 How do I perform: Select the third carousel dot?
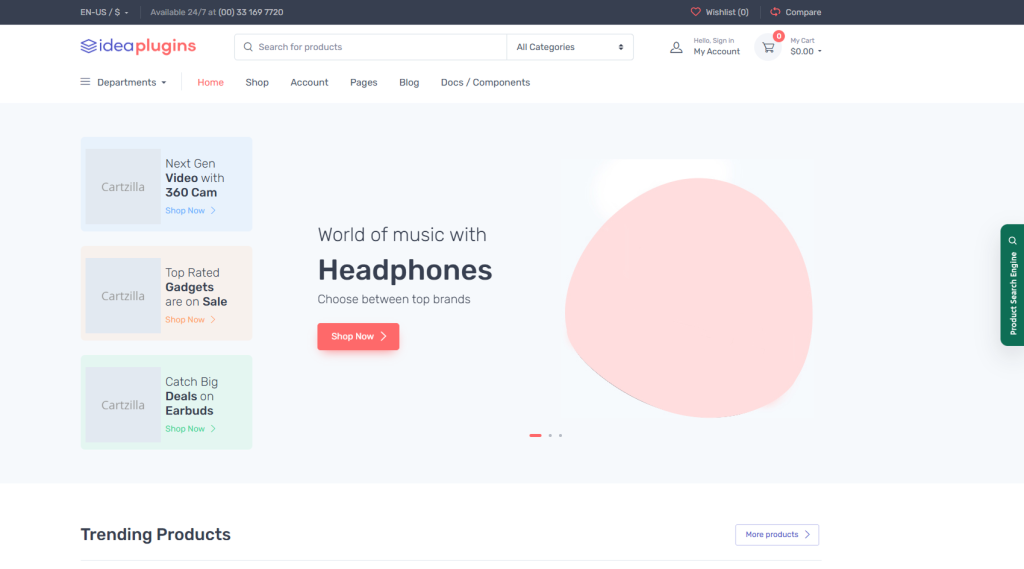coord(560,435)
